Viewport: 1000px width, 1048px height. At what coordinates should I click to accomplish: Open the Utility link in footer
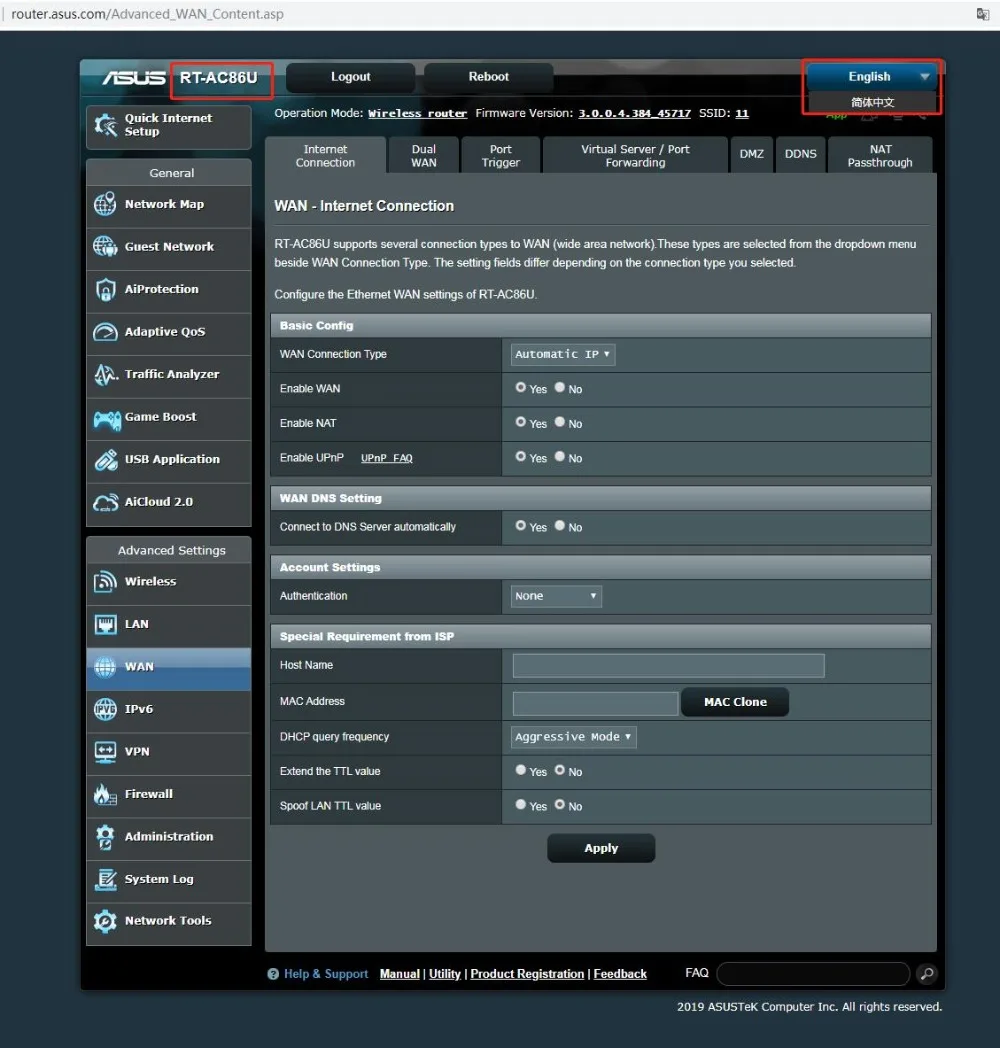pos(445,974)
